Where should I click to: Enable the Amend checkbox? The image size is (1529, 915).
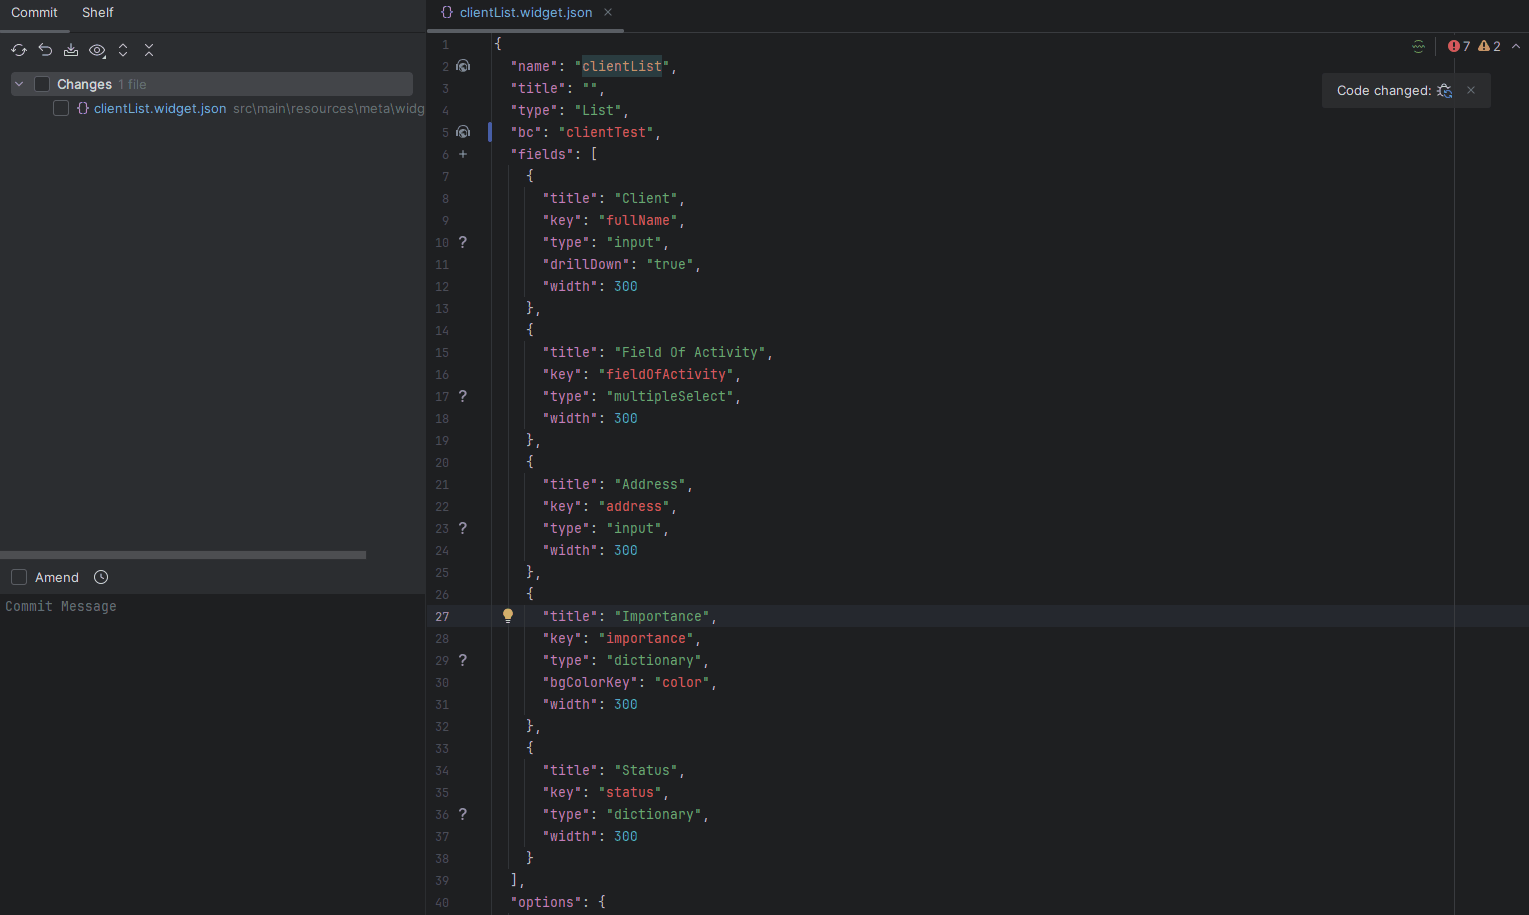point(18,577)
